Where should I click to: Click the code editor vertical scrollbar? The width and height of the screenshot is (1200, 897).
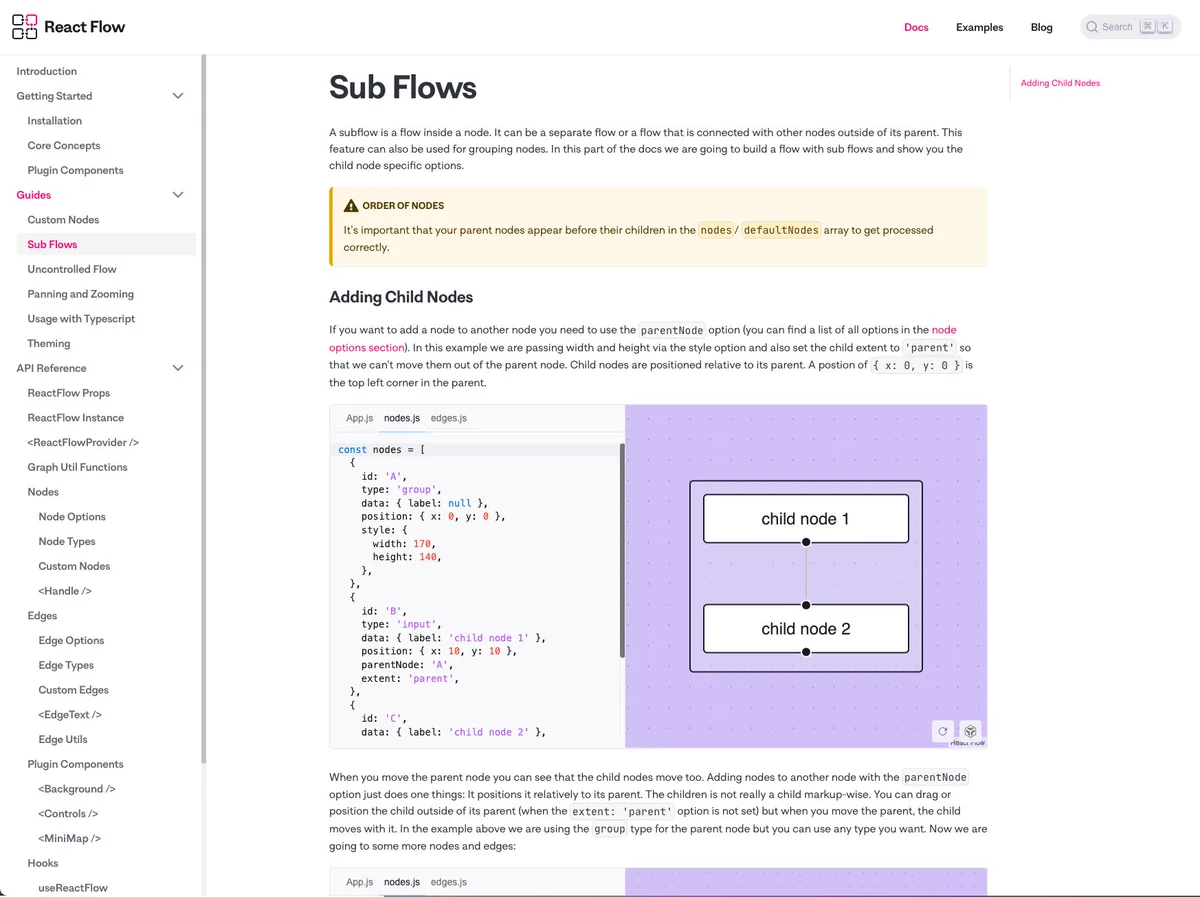(622, 552)
